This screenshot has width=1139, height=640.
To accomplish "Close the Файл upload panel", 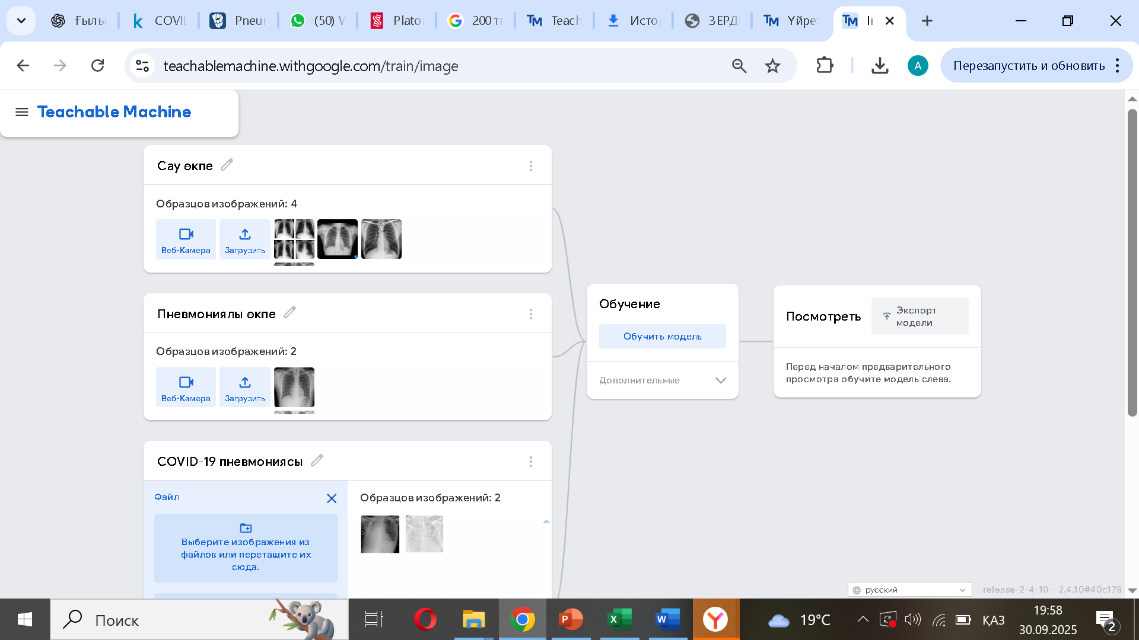I will 331,498.
